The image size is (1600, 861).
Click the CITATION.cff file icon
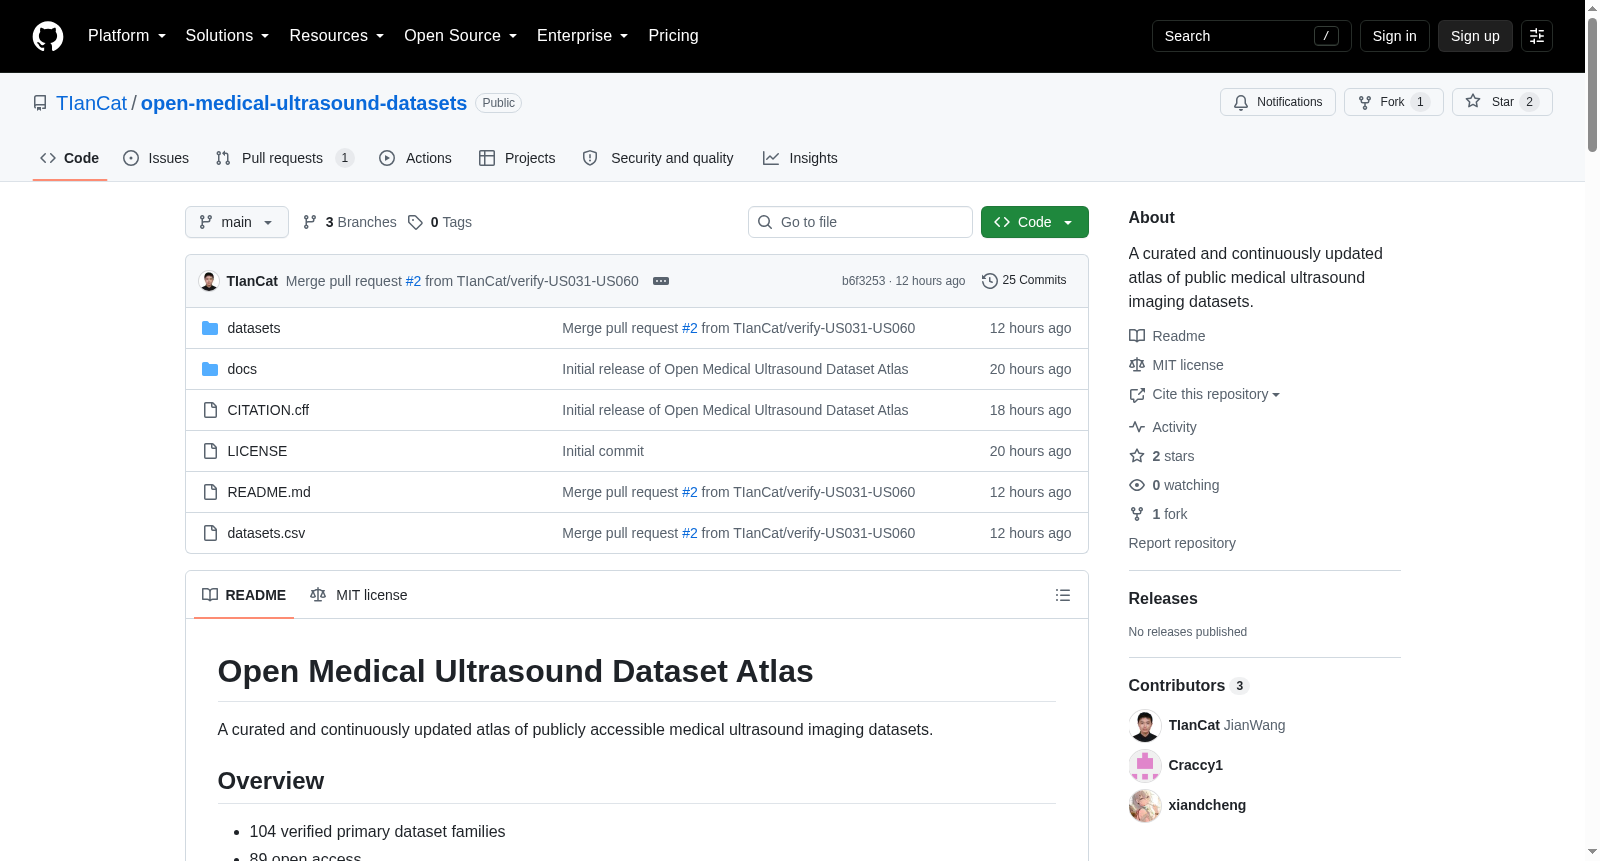click(210, 410)
